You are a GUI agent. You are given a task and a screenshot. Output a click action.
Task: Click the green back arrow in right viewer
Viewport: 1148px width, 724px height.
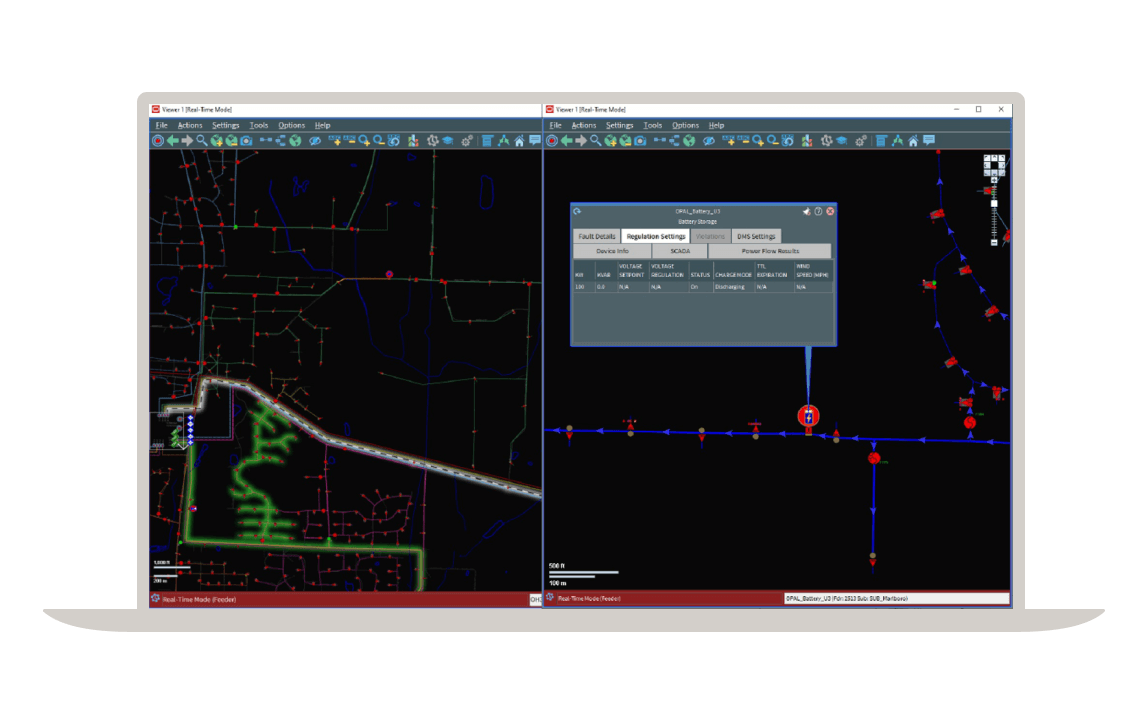[567, 141]
